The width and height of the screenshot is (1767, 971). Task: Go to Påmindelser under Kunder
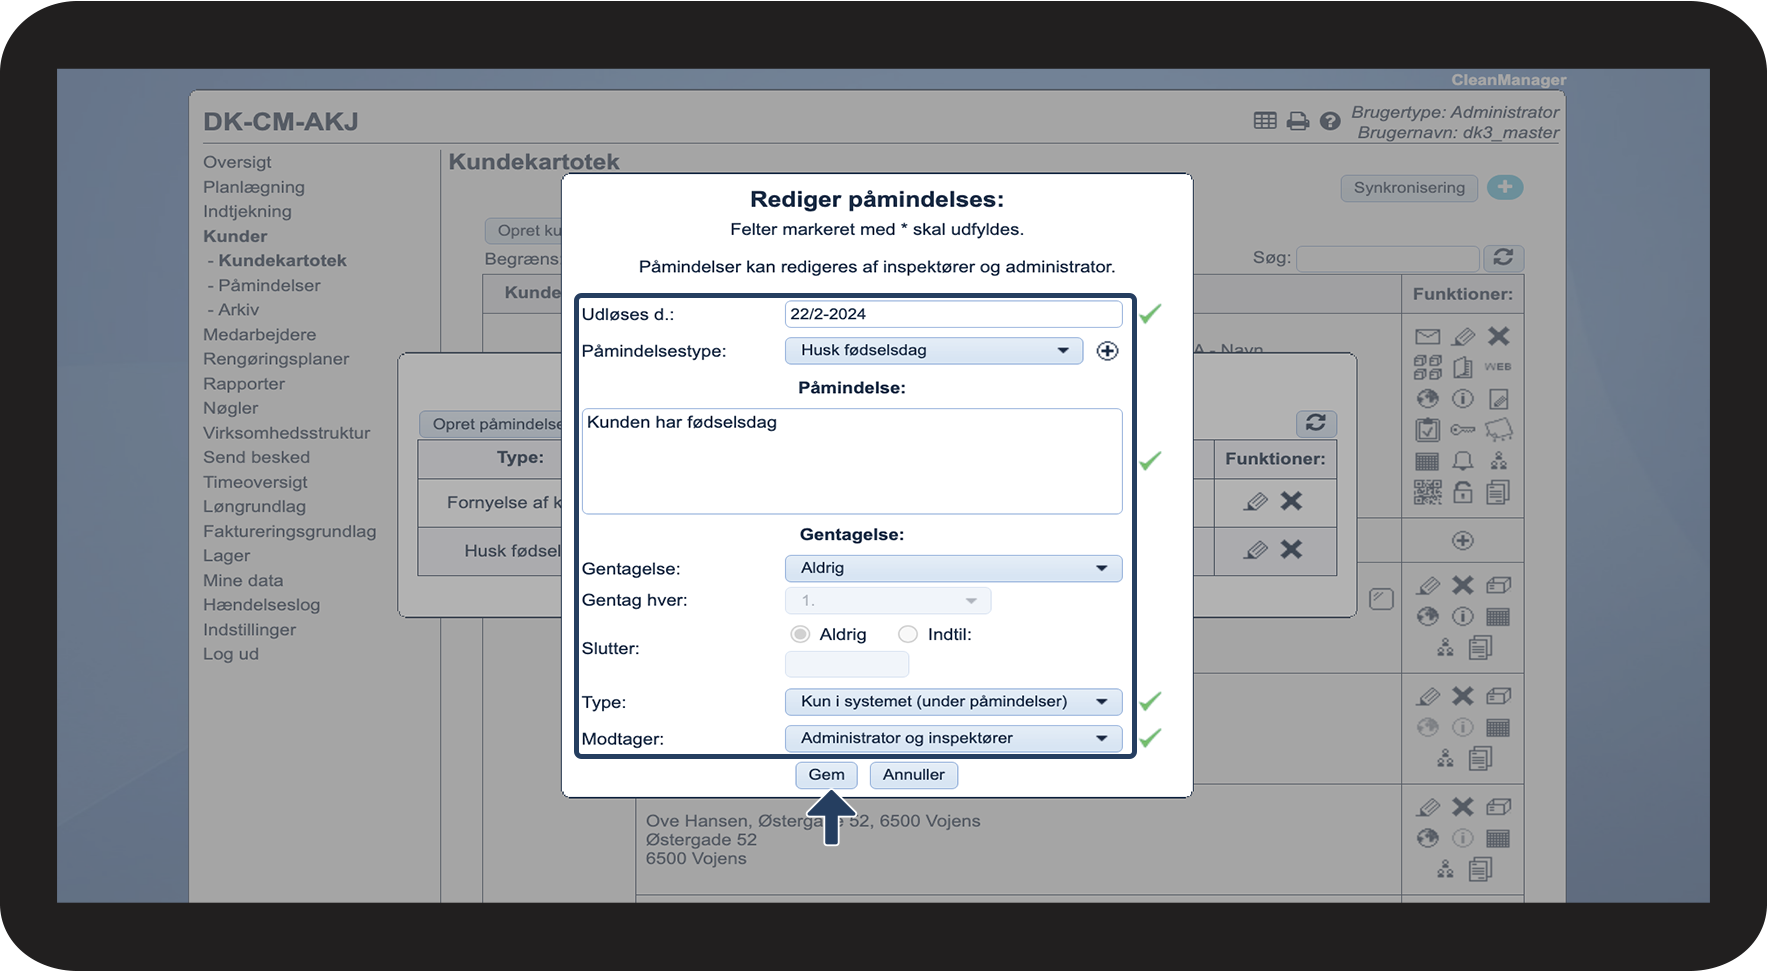click(x=269, y=285)
